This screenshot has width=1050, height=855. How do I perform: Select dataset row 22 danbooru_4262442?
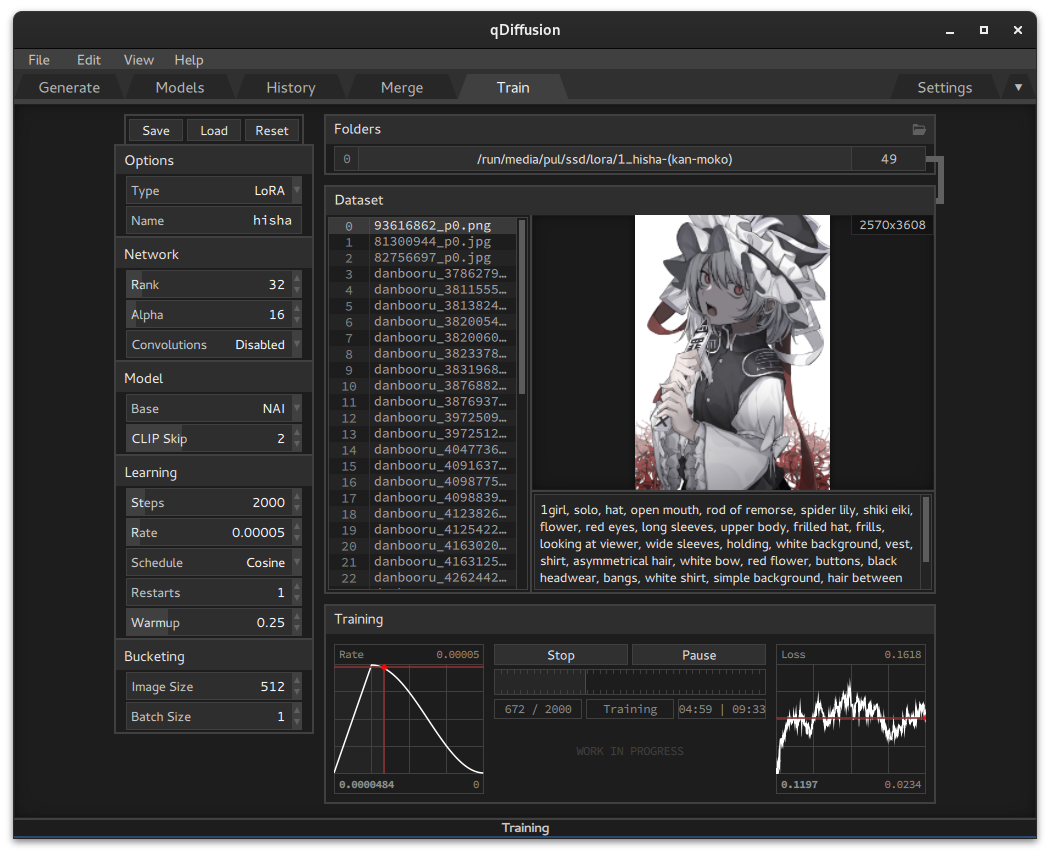coord(423,578)
